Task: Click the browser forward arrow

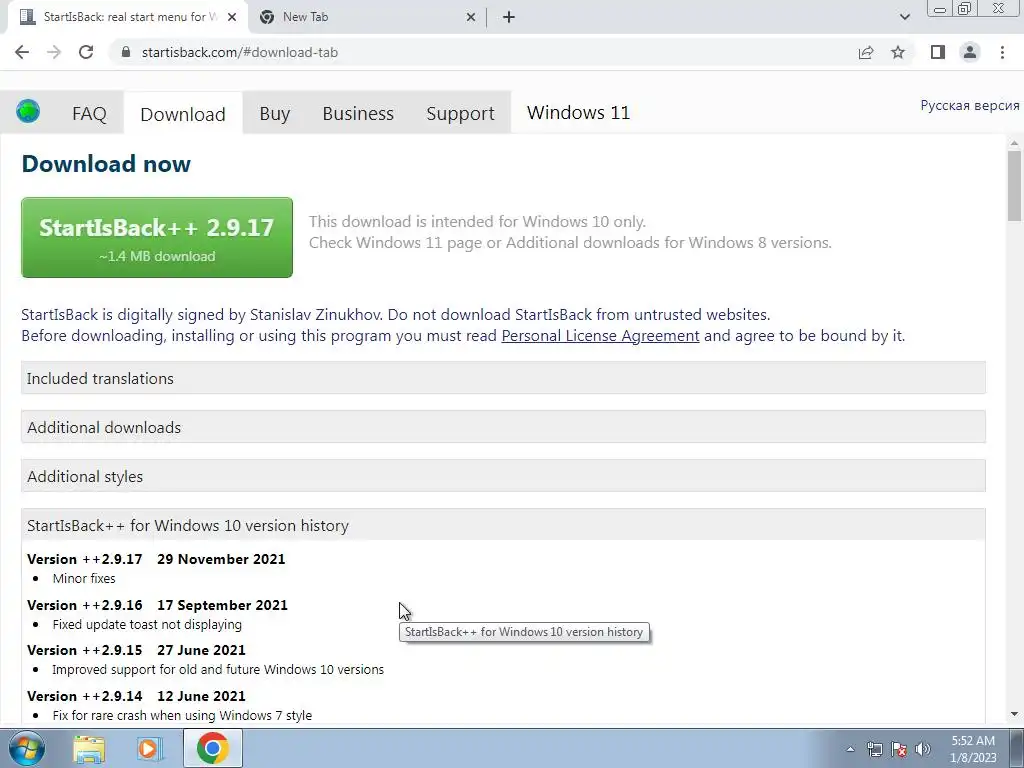Action: click(54, 52)
